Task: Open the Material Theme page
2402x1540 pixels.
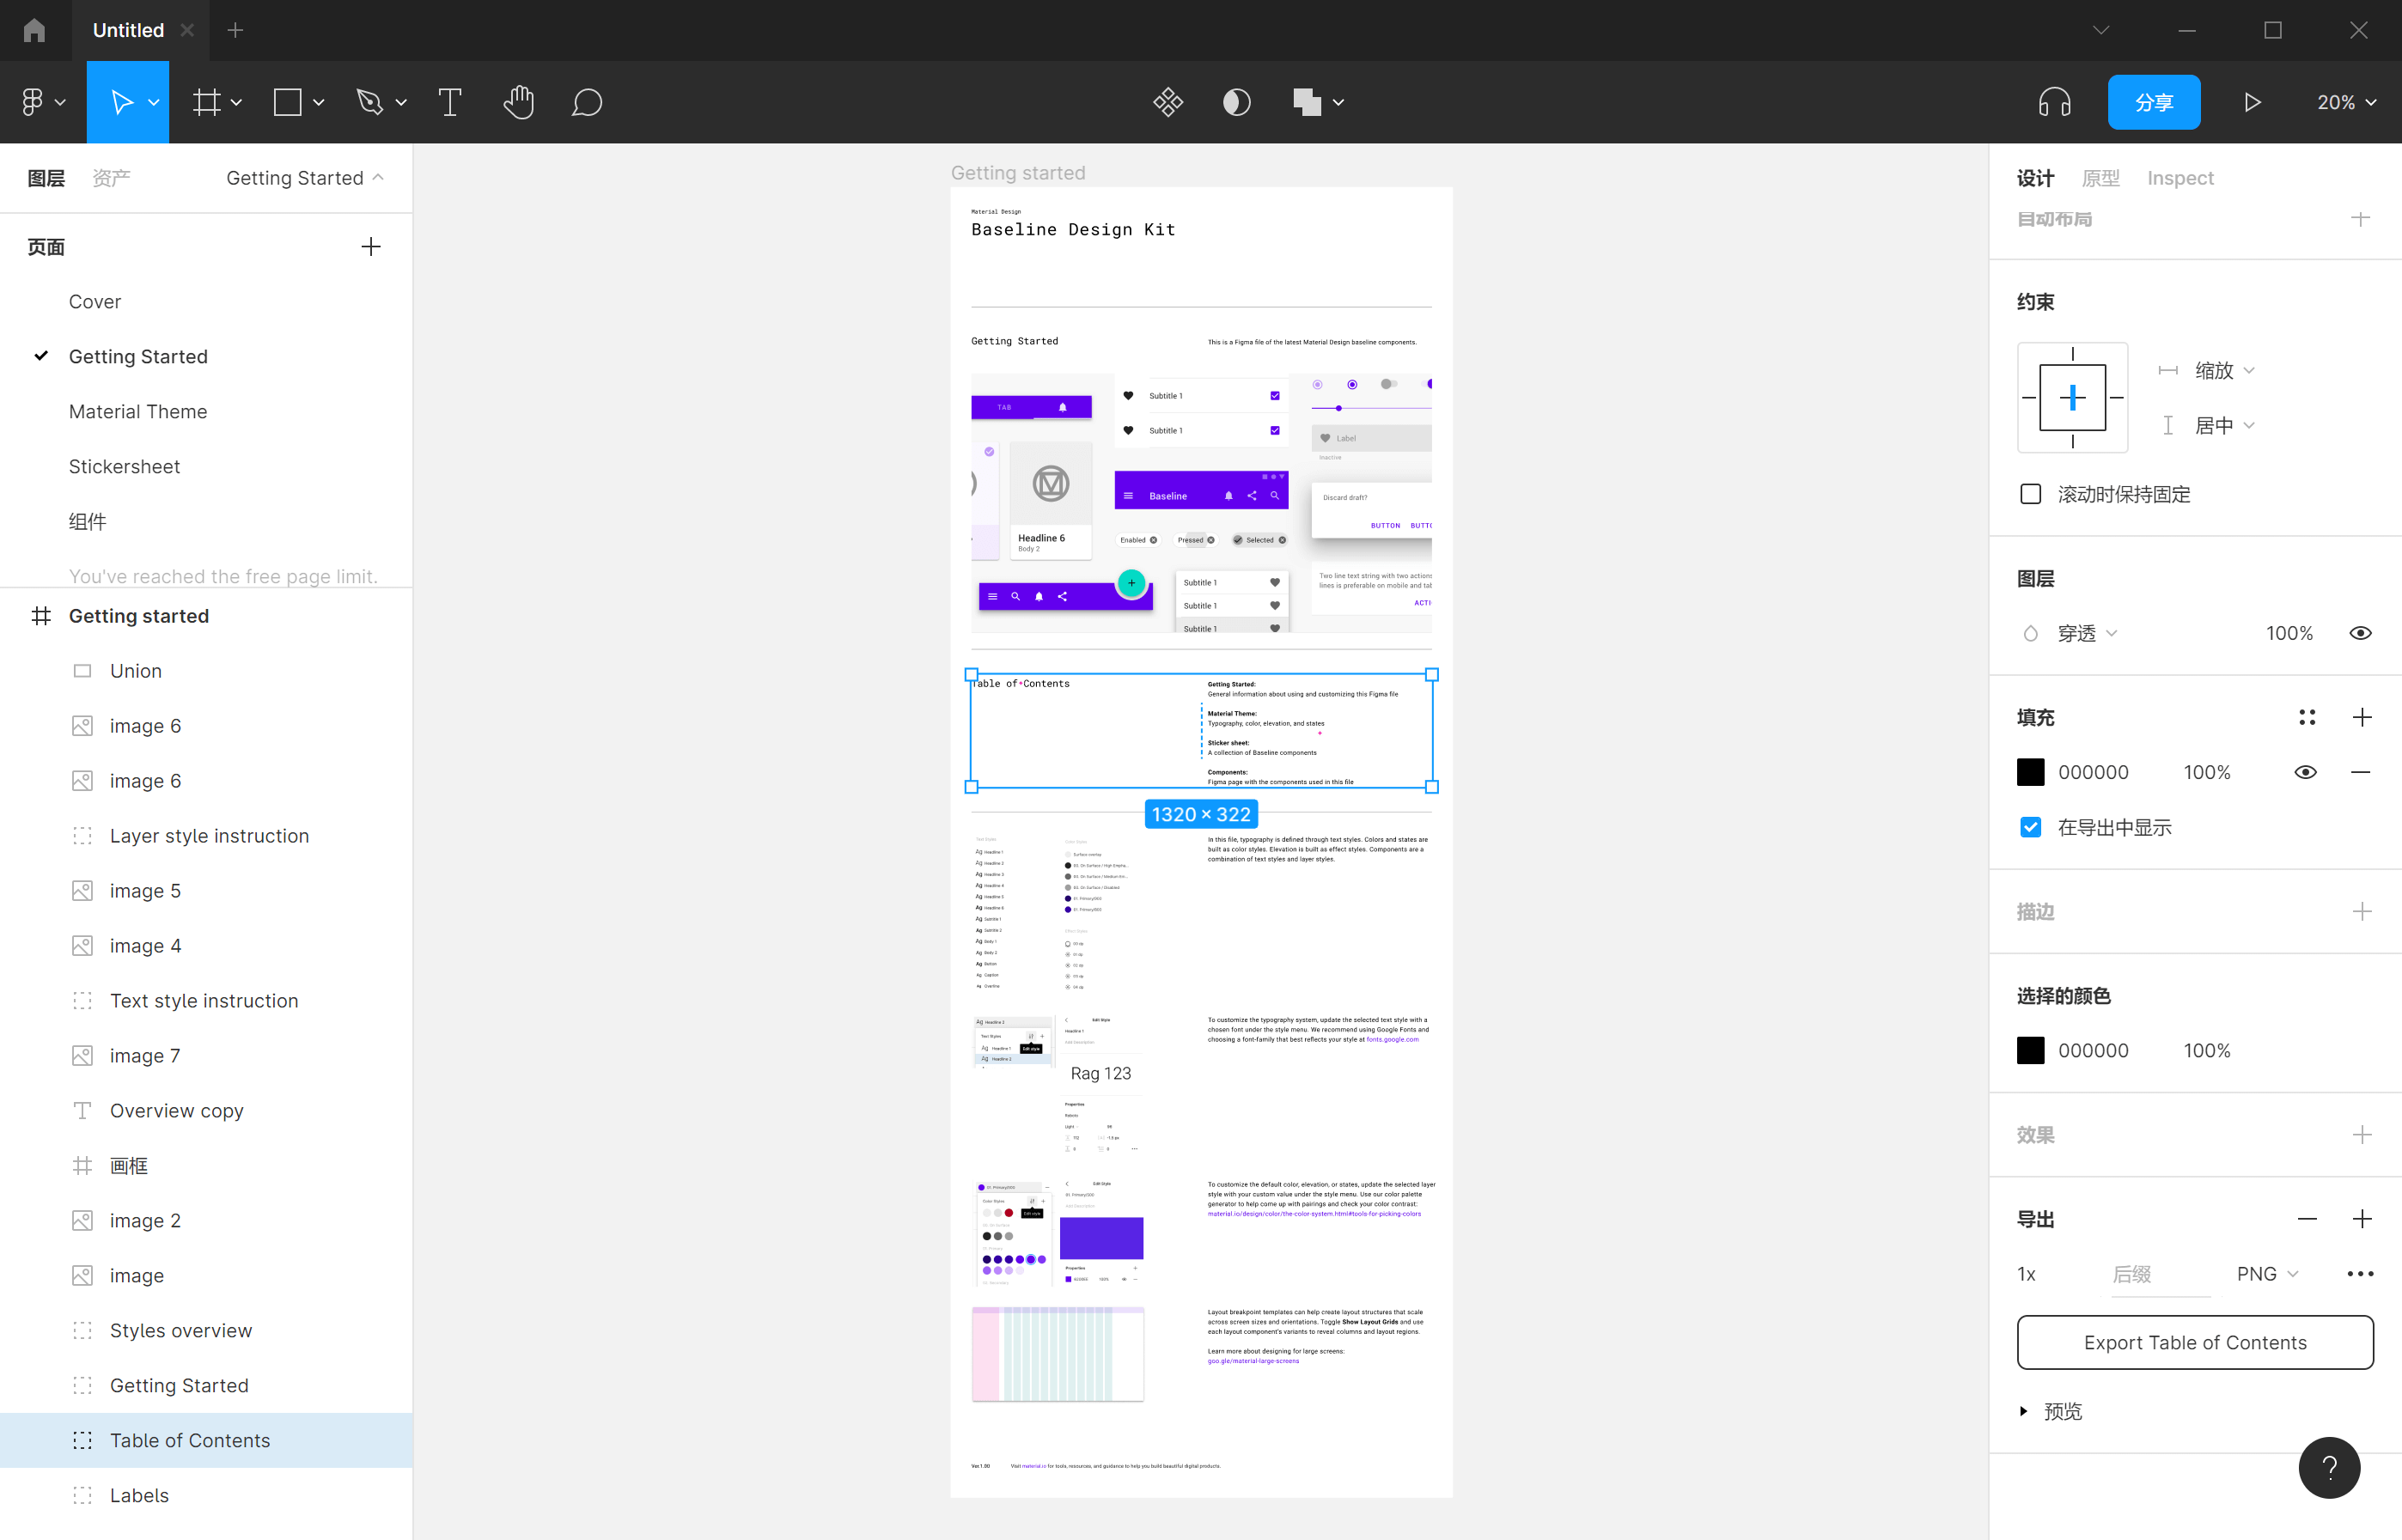Action: [x=138, y=412]
